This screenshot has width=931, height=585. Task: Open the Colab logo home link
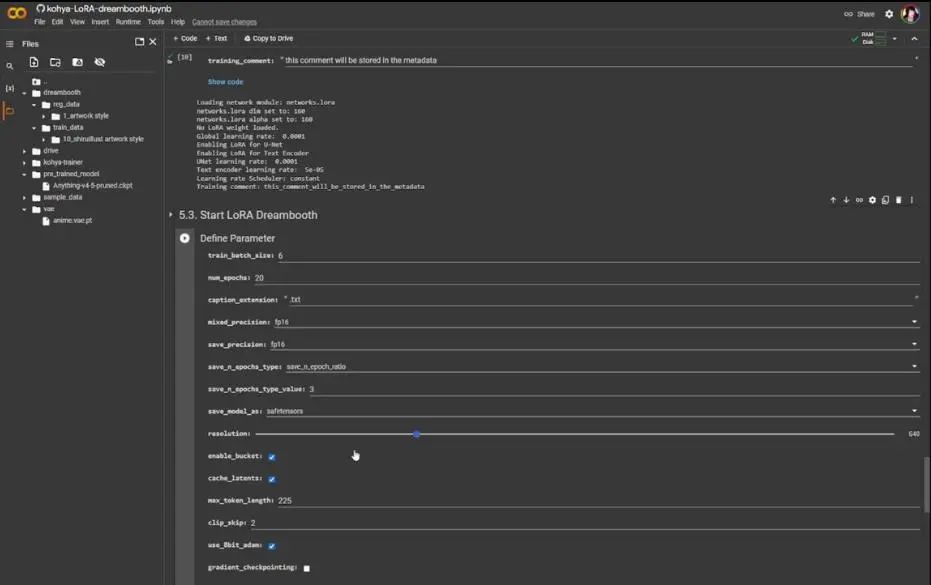point(17,13)
